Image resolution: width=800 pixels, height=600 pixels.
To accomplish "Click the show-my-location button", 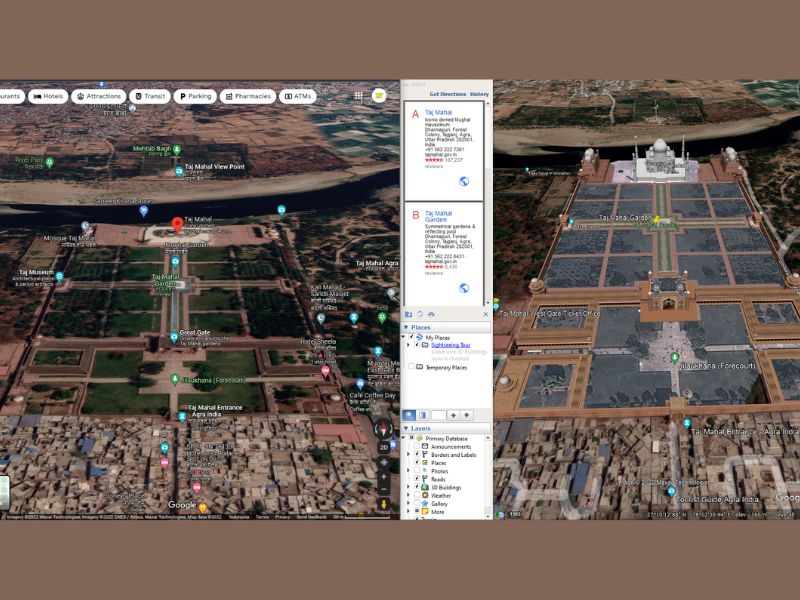I will (384, 462).
